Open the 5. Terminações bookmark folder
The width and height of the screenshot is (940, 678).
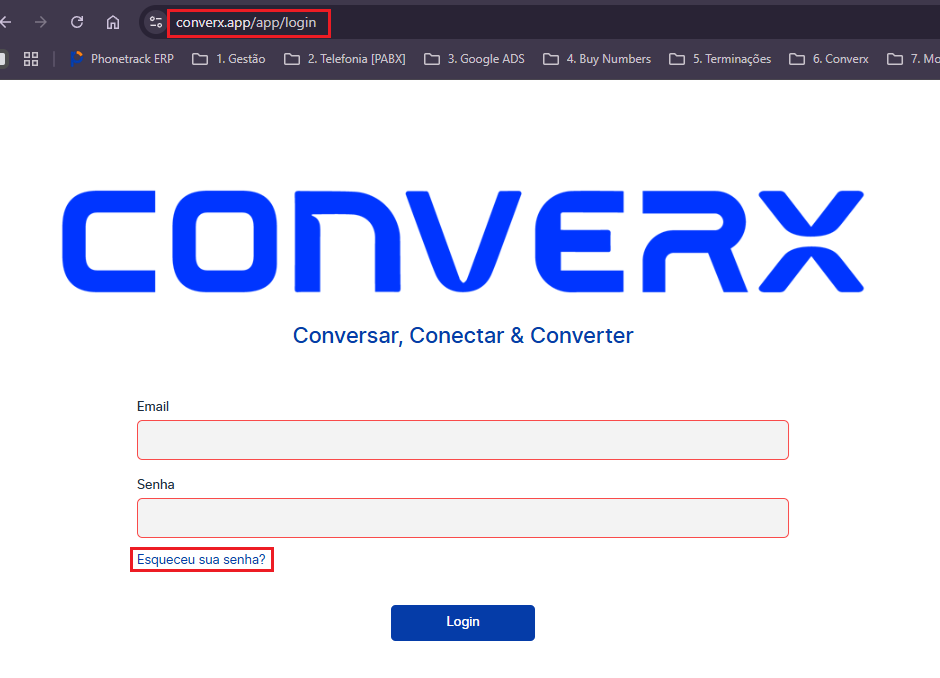[720, 59]
